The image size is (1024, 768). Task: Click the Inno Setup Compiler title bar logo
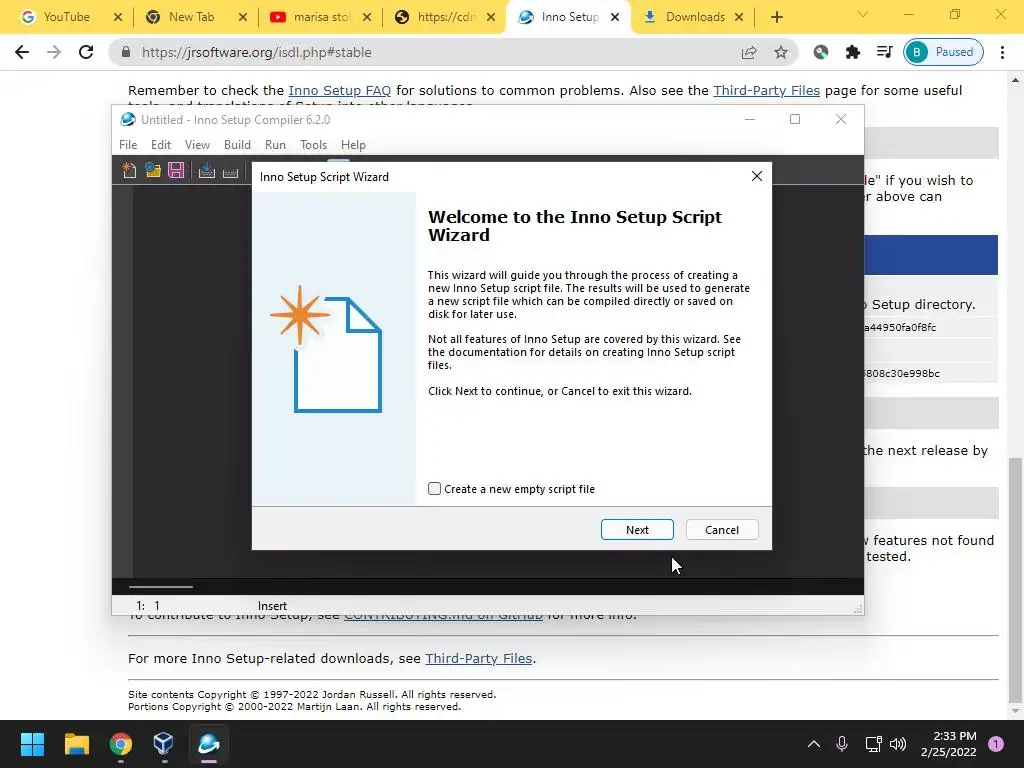click(128, 120)
